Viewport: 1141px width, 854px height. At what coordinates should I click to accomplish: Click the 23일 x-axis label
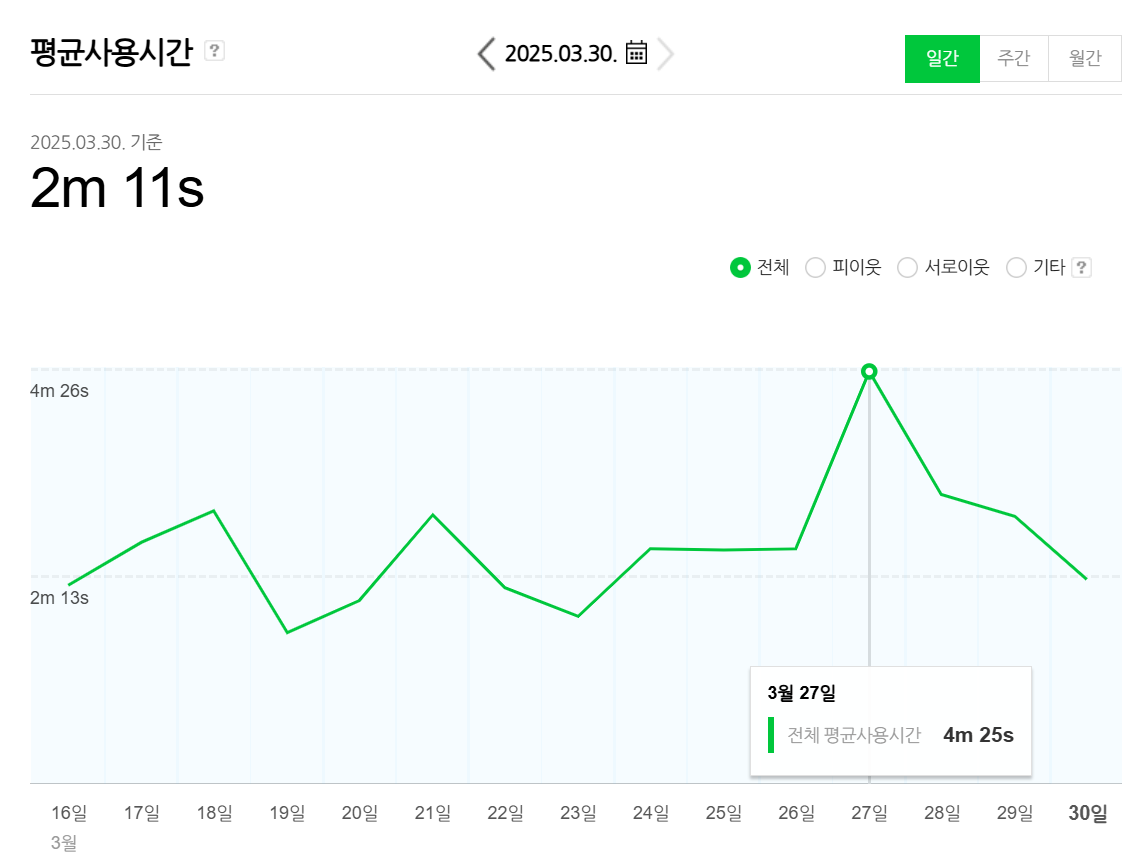(x=579, y=813)
